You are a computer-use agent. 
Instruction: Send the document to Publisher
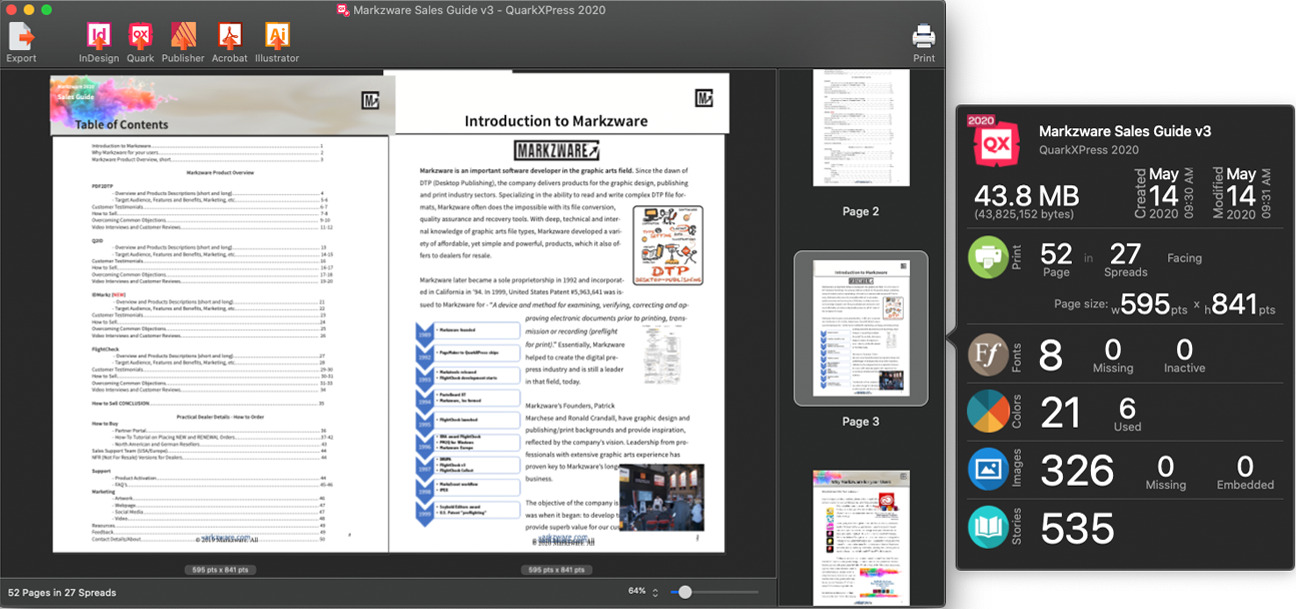point(183,37)
